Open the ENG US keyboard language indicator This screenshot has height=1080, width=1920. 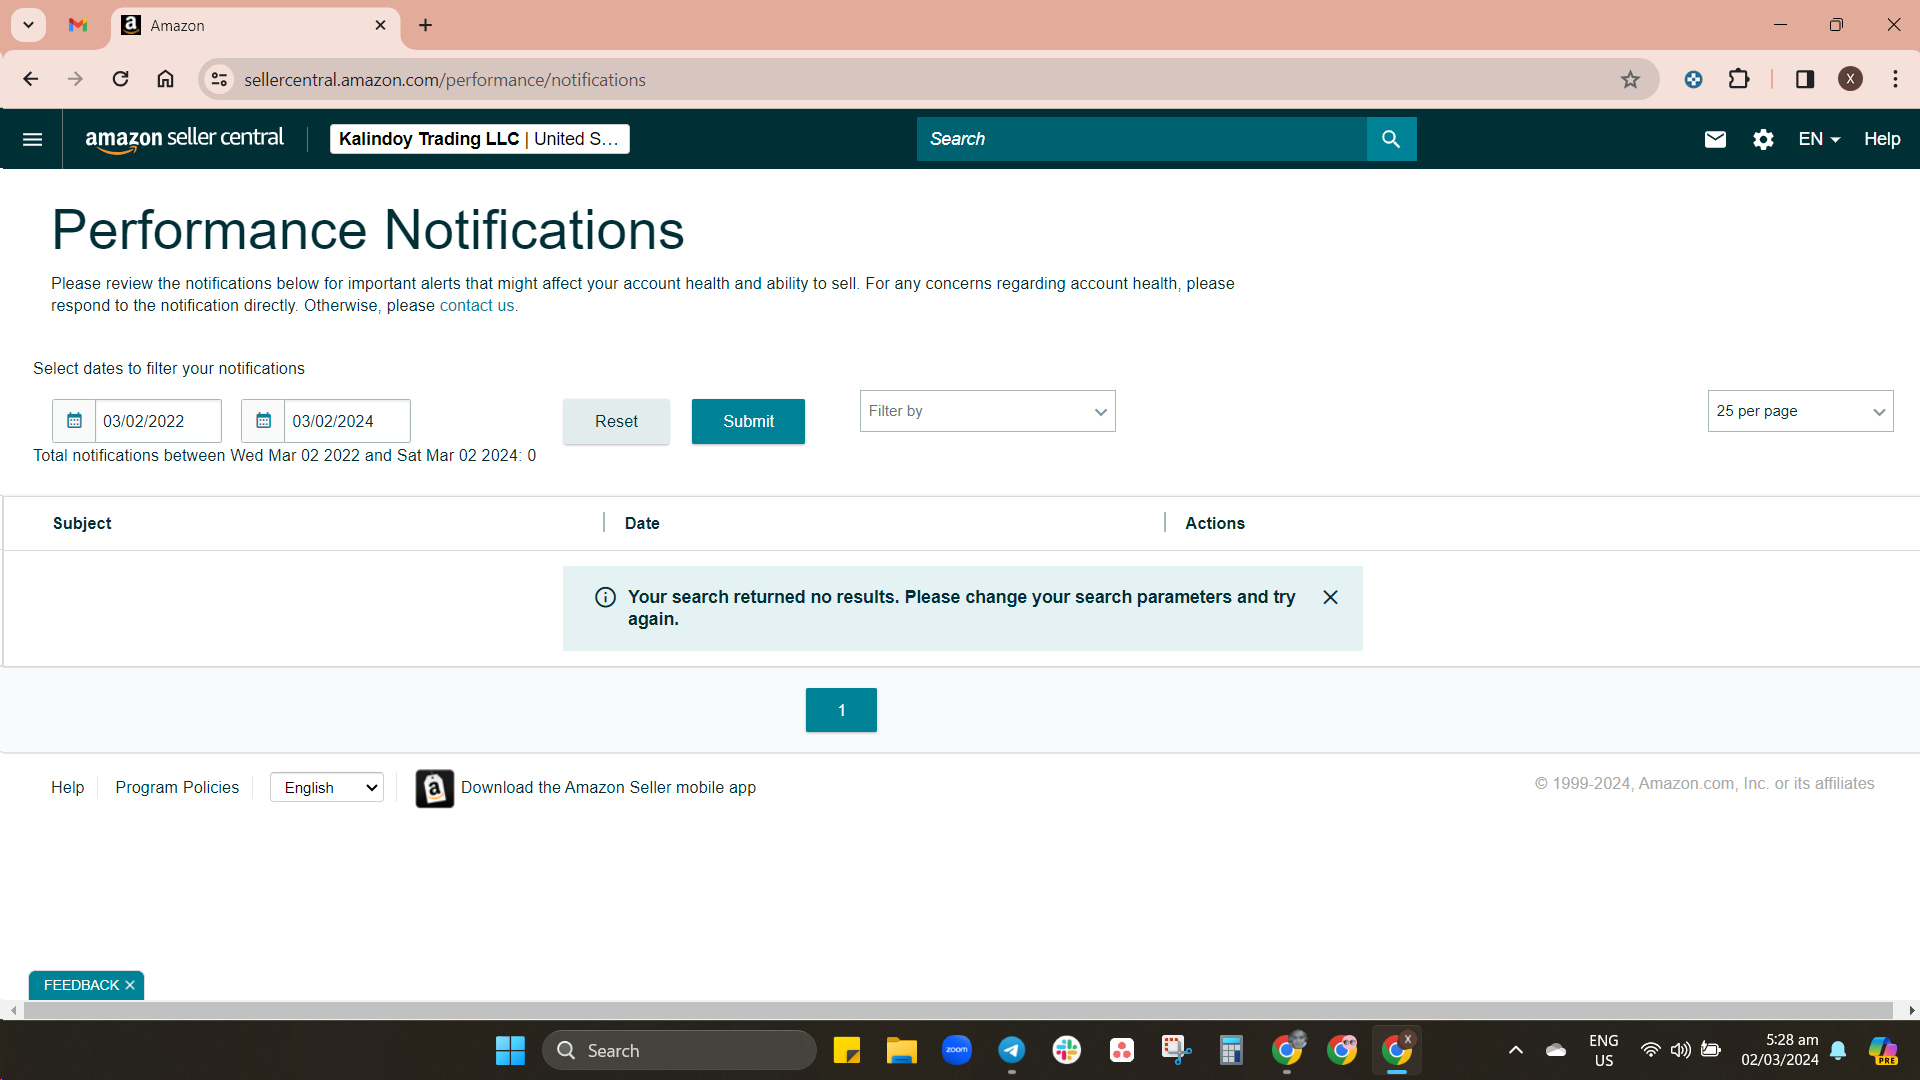1604,1050
